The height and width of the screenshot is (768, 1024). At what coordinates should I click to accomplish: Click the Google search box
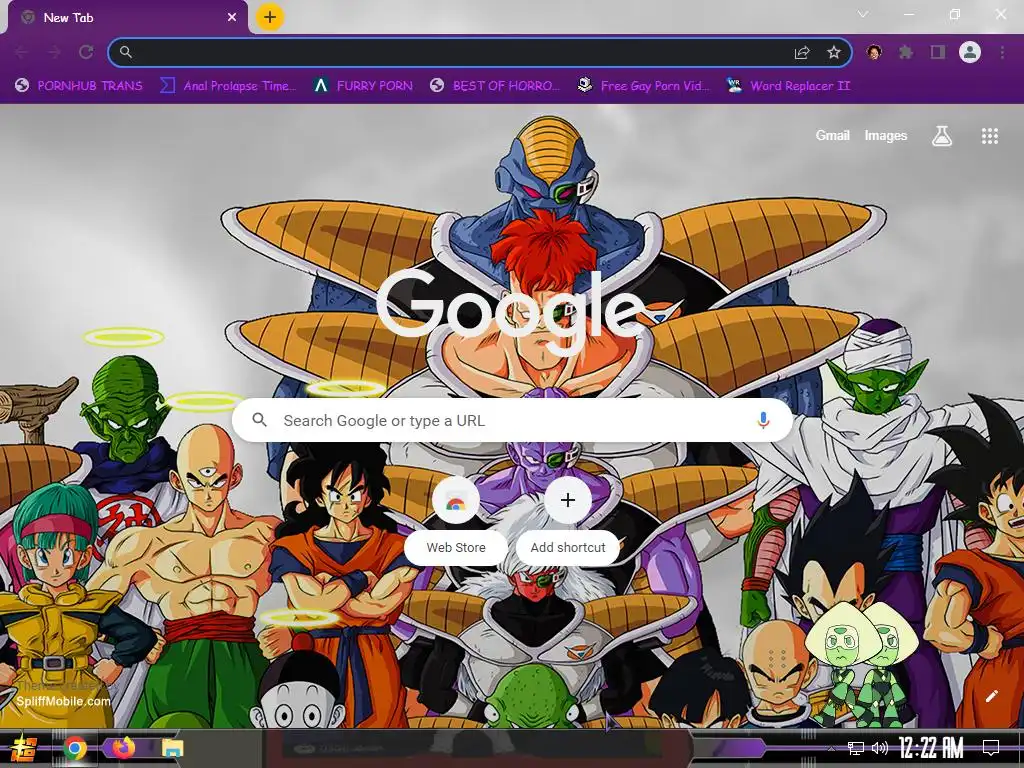point(513,421)
